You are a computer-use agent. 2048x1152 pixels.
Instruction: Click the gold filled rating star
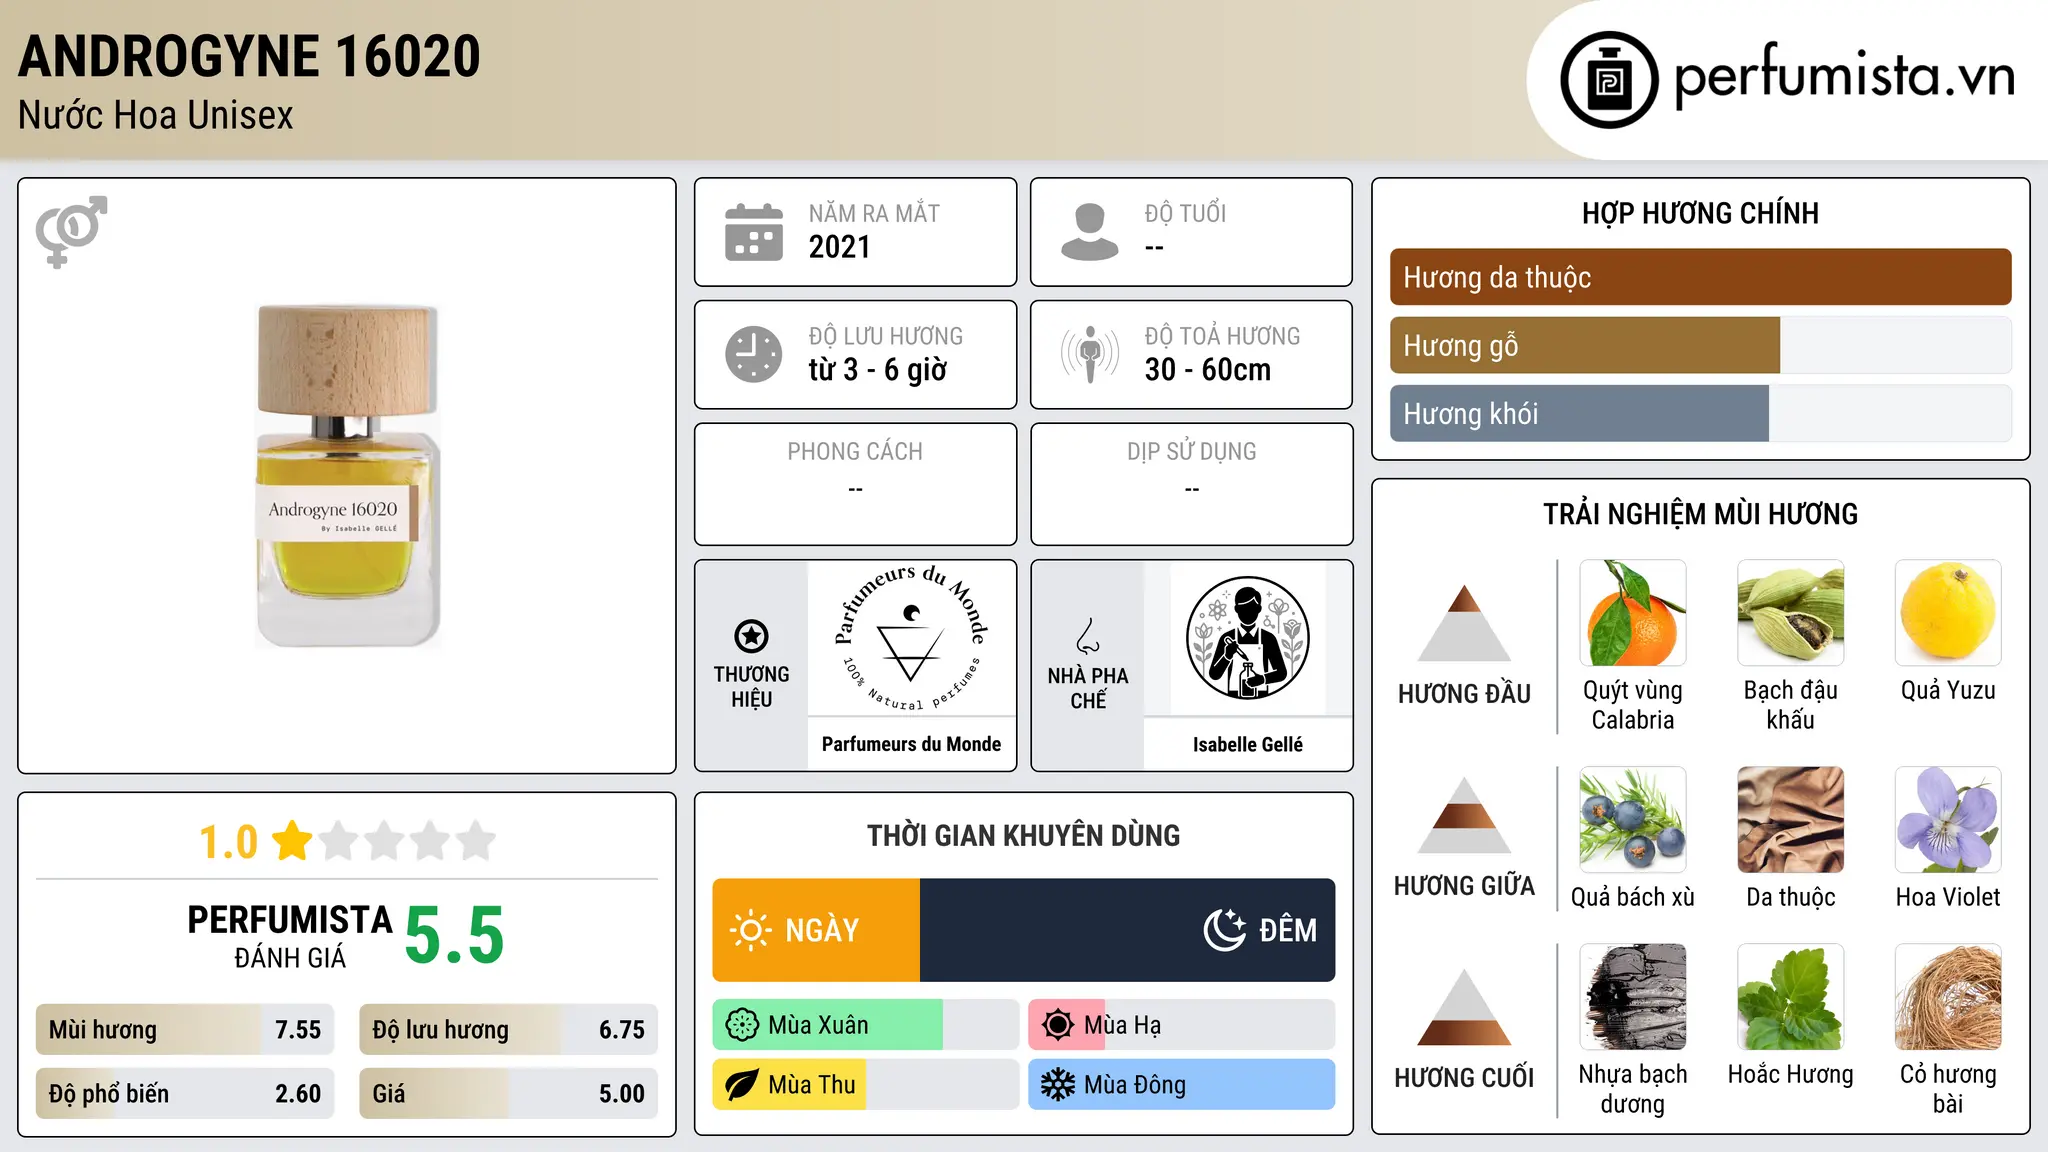(x=293, y=841)
